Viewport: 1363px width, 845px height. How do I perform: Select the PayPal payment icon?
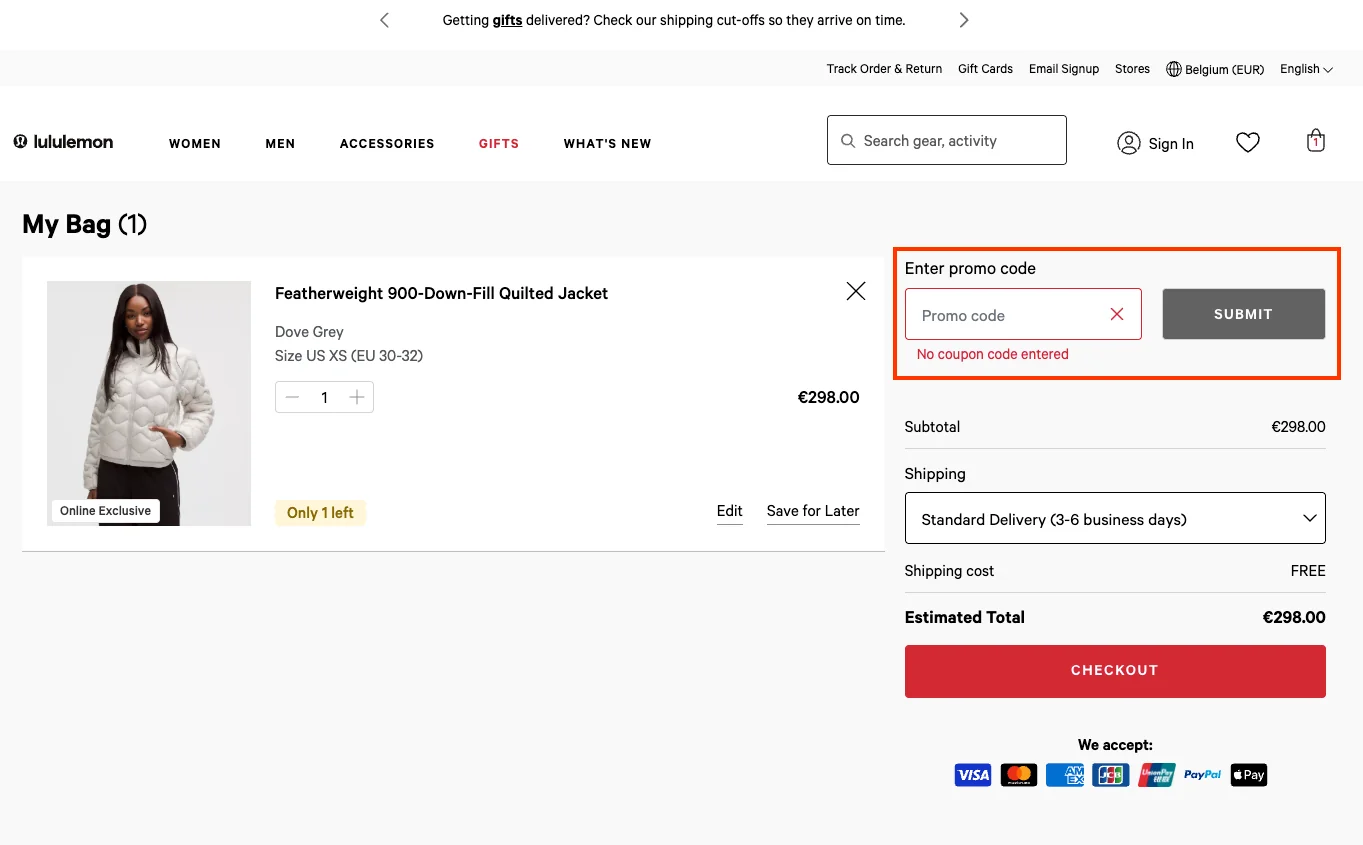[x=1201, y=774]
